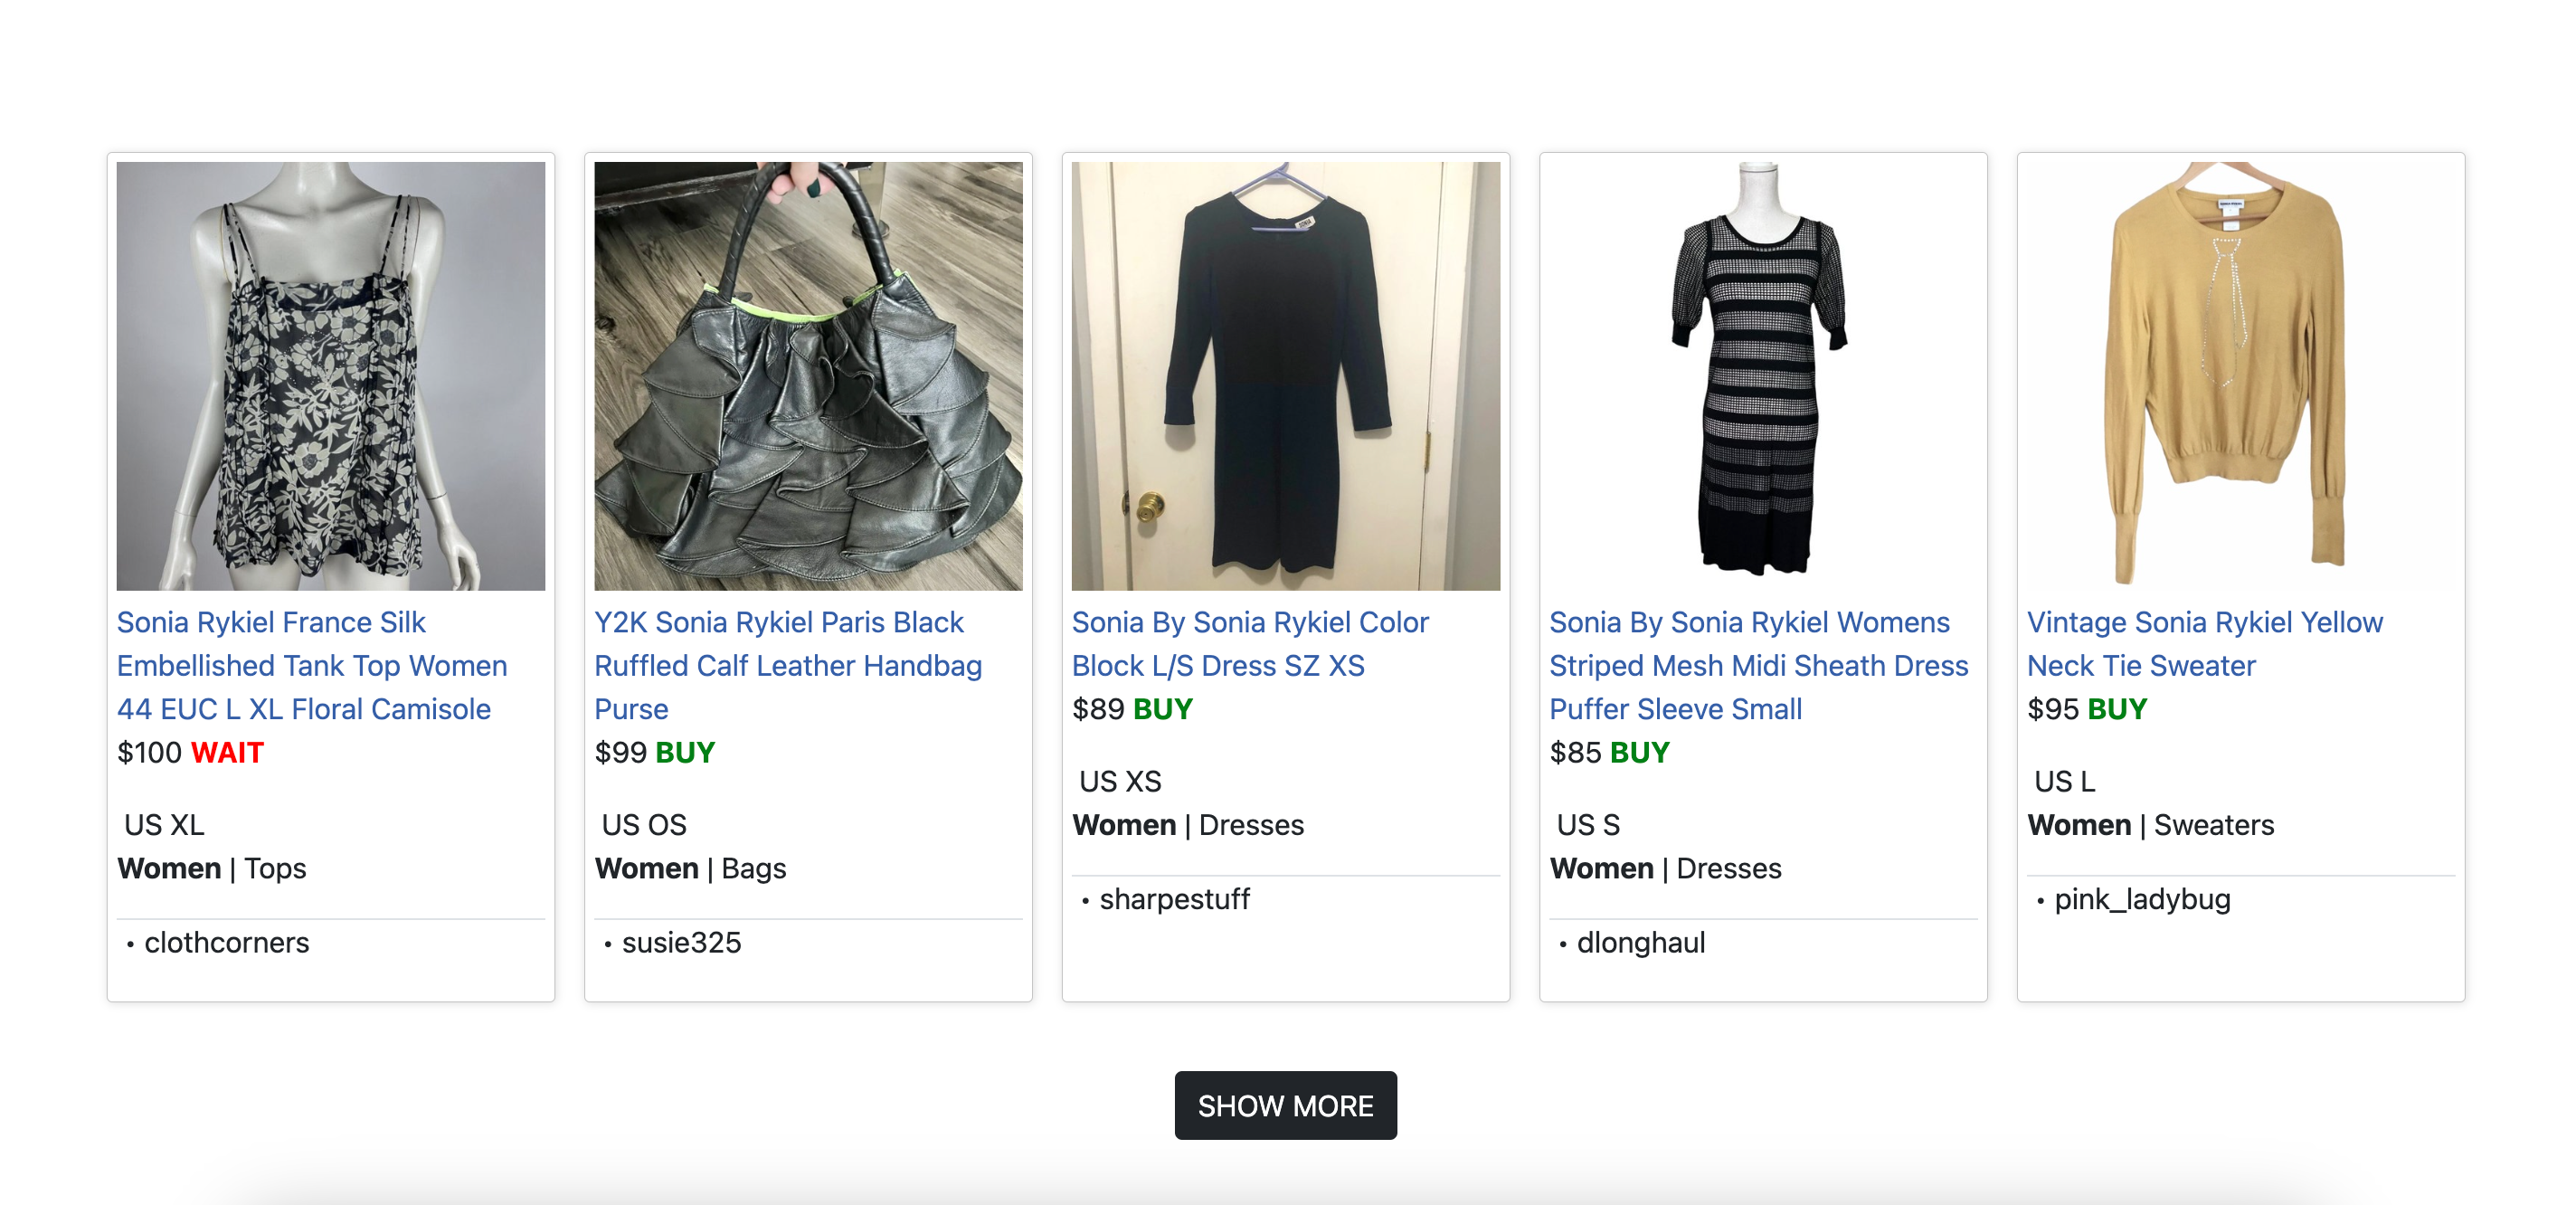The image size is (2576, 1205).
Task: Select the yellow neck tie sweater photo
Action: [2240, 376]
